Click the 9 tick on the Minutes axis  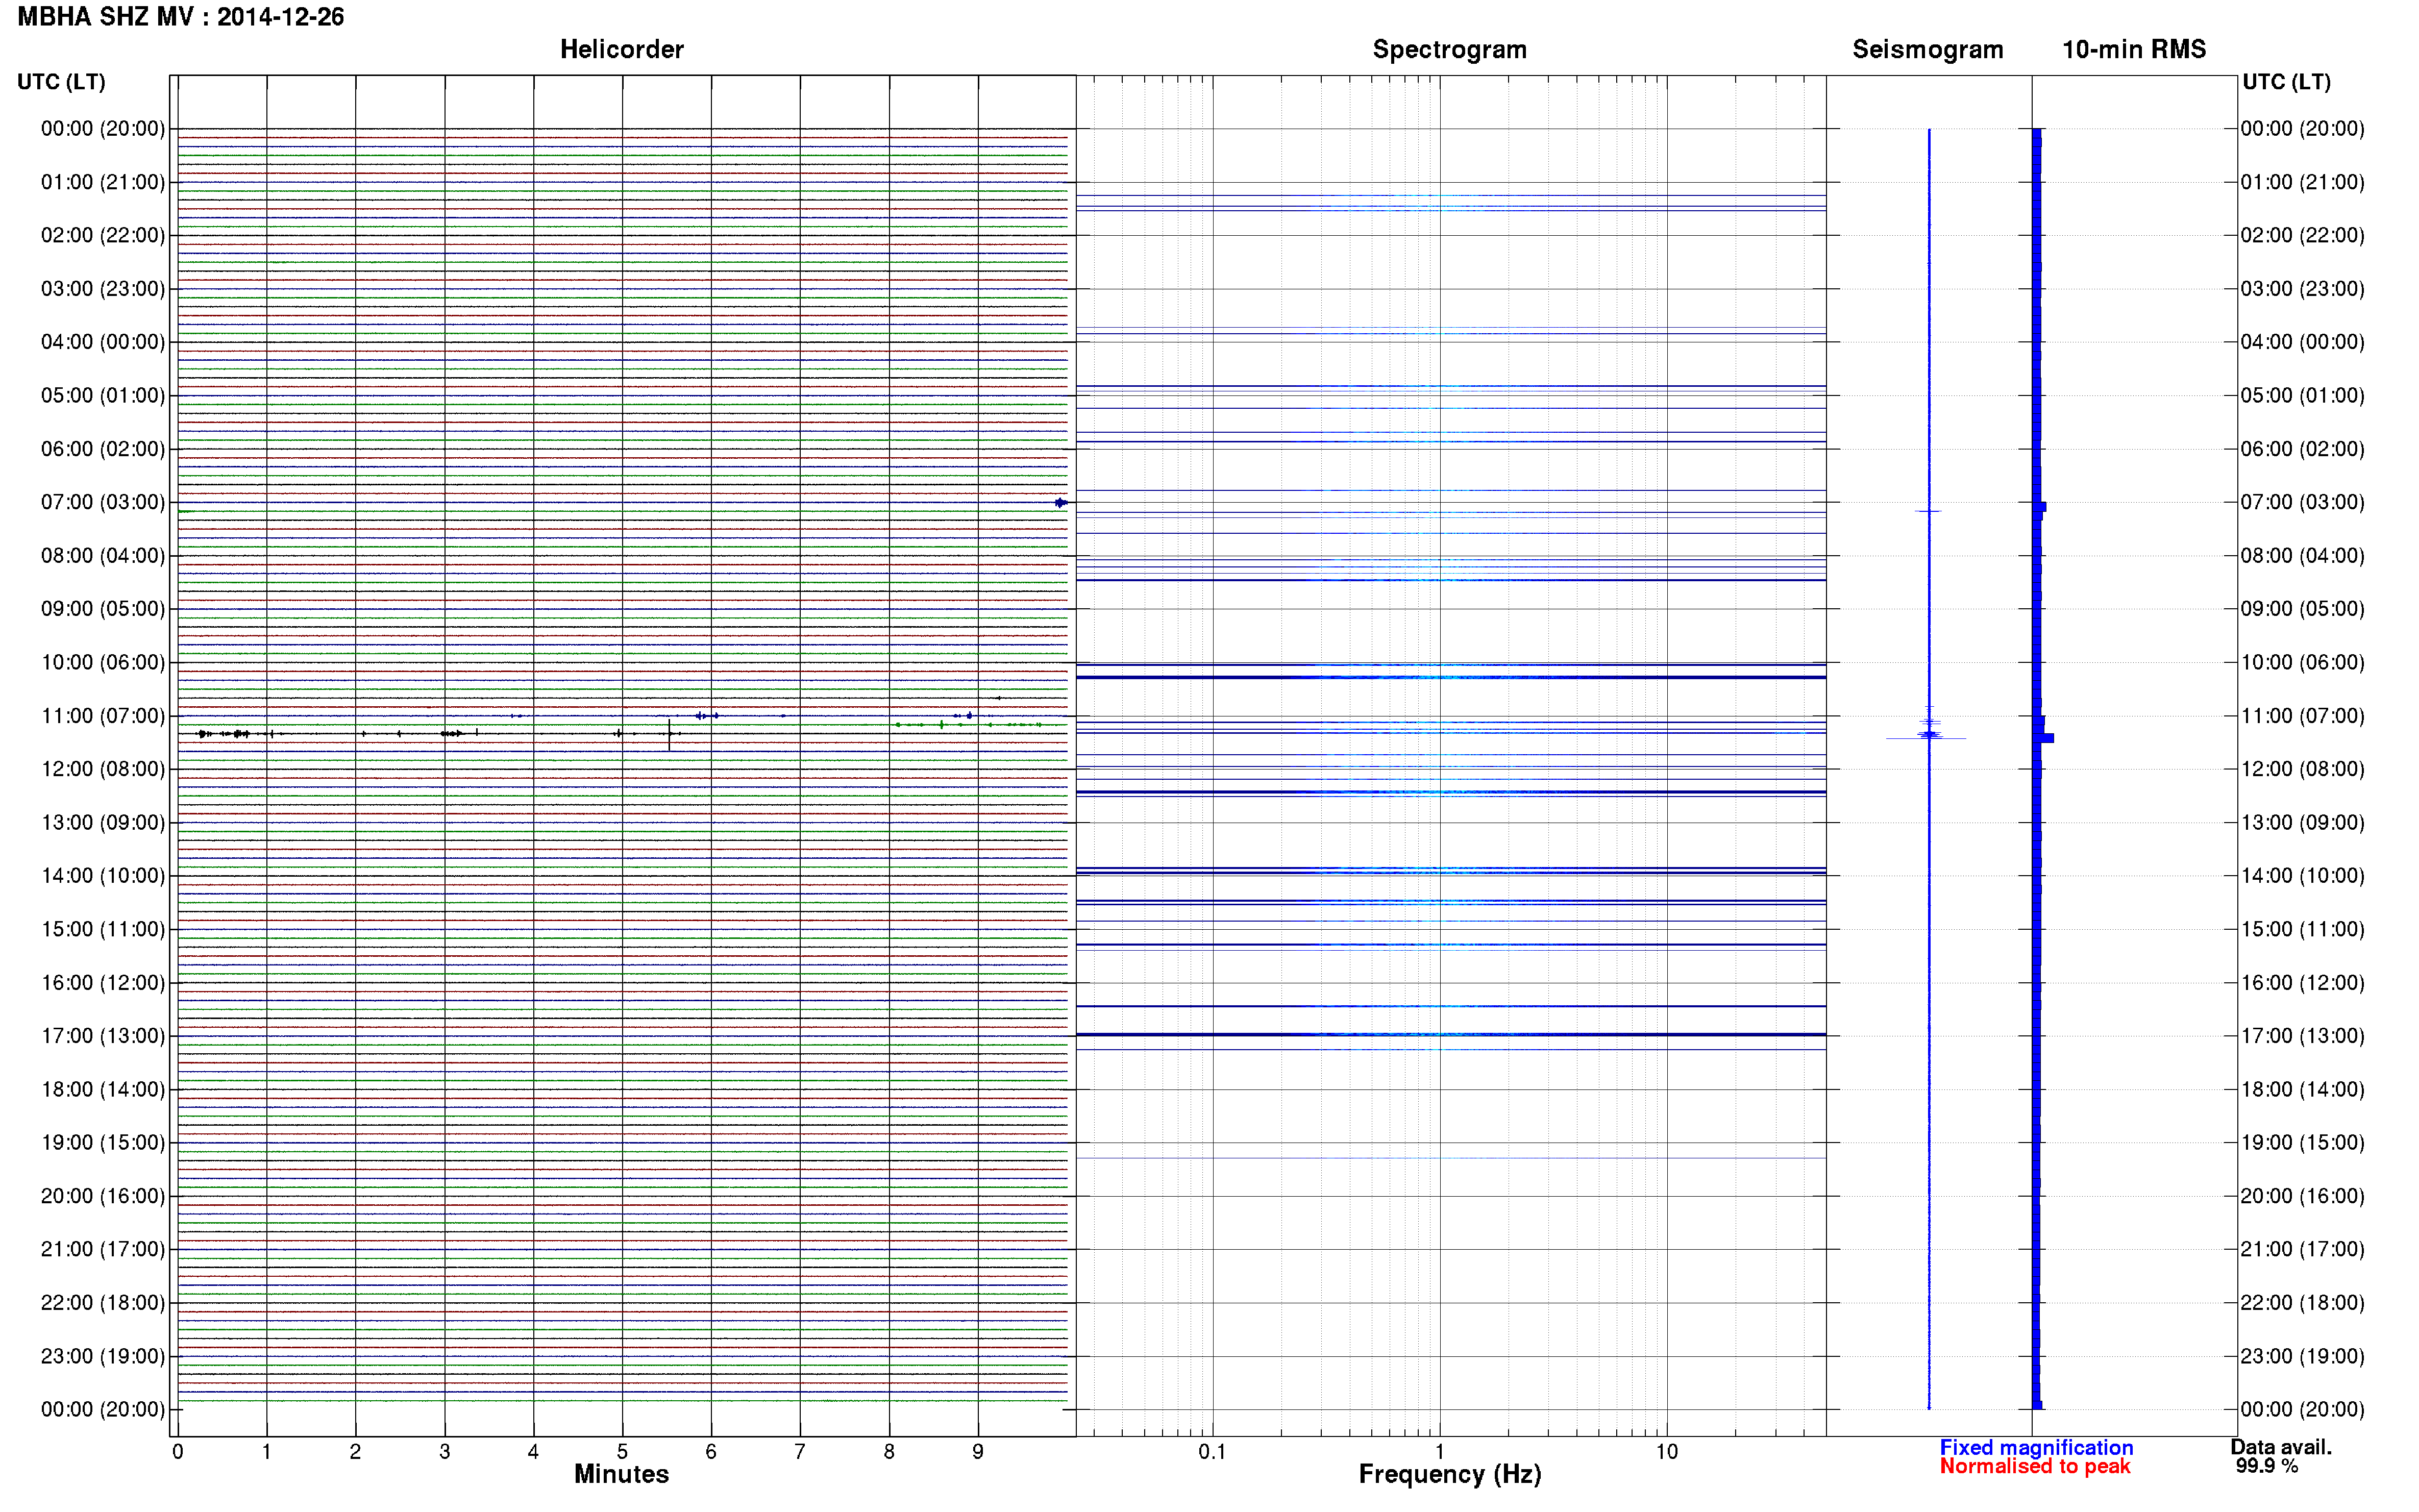click(978, 1452)
